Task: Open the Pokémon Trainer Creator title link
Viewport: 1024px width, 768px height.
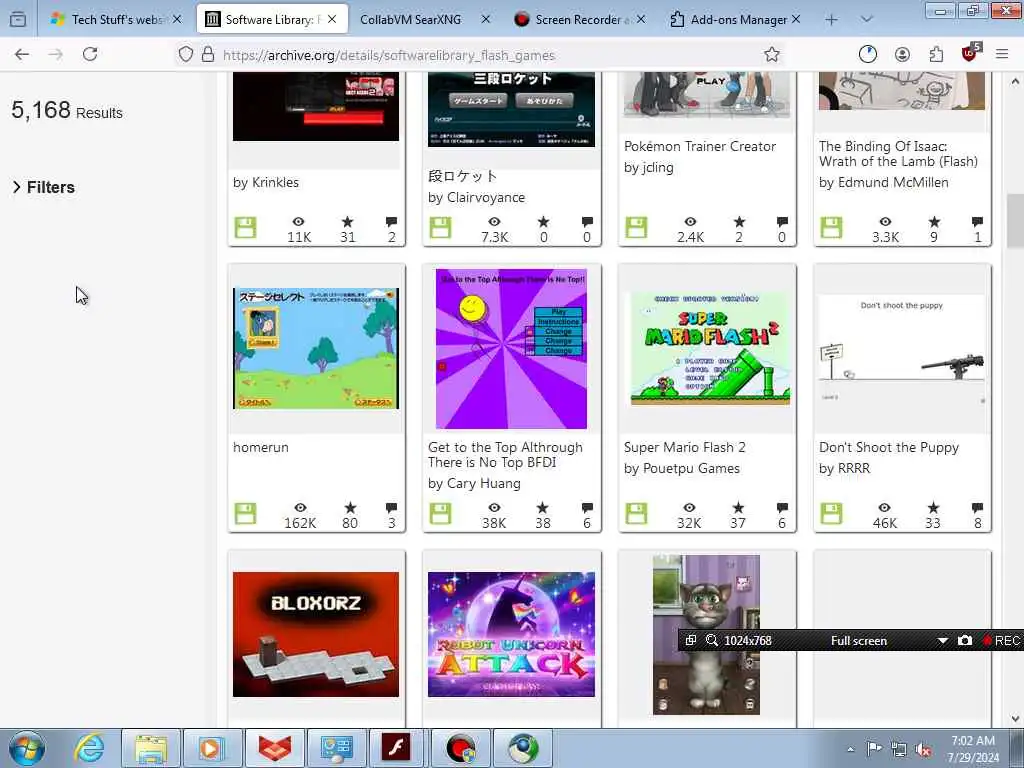Action: click(x=700, y=146)
